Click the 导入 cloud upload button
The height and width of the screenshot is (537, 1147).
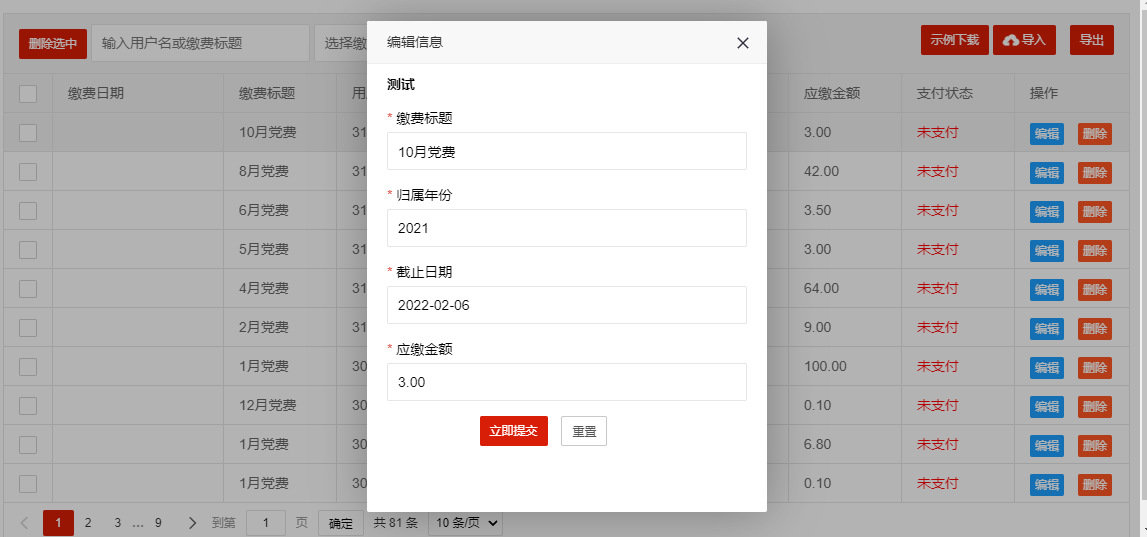tap(1024, 40)
